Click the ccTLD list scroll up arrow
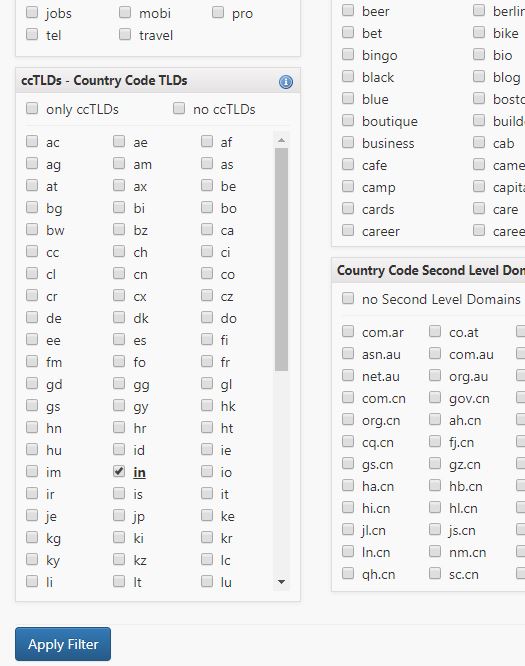 coord(281,140)
